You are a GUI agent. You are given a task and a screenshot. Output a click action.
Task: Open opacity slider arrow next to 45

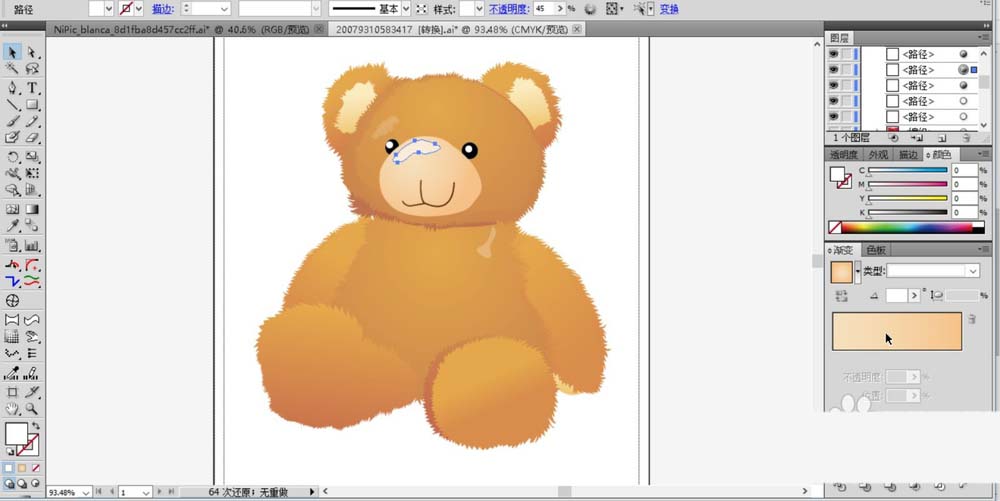561,9
